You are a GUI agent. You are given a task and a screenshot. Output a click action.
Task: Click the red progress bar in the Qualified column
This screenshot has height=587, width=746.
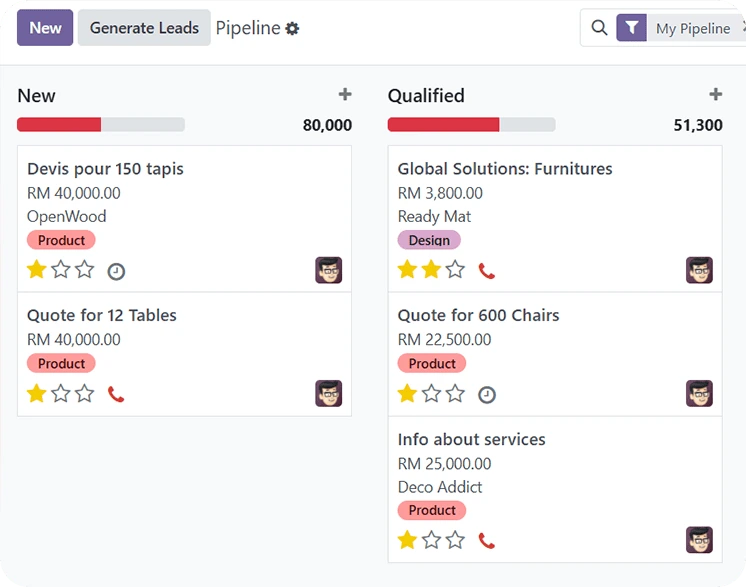pyautogui.click(x=443, y=125)
